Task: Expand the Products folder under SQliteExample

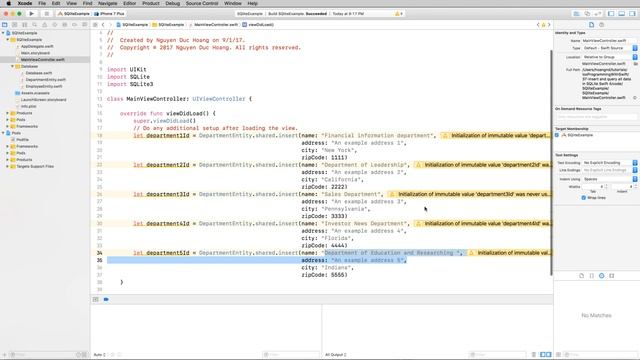Action: click(x=8, y=113)
